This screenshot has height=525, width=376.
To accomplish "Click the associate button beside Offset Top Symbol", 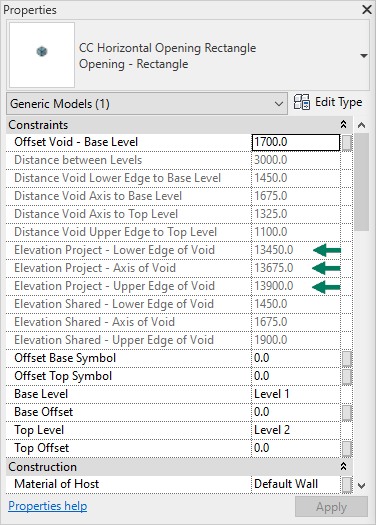I will click(x=347, y=377).
